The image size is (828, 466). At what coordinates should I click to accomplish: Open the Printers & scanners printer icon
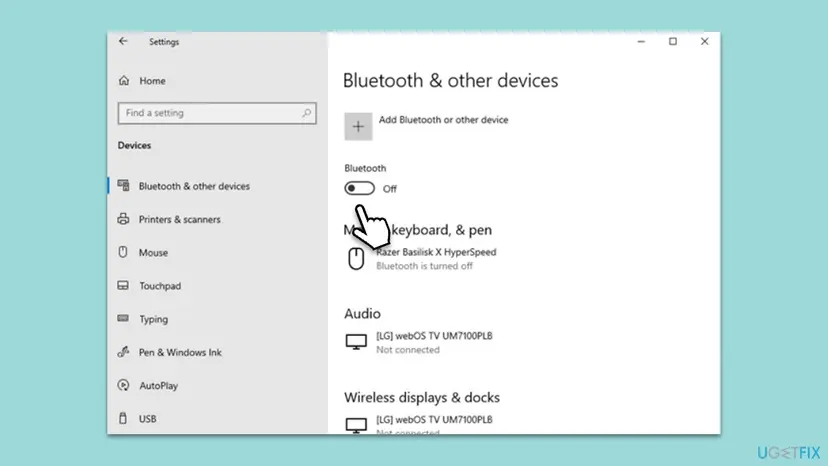pos(124,219)
